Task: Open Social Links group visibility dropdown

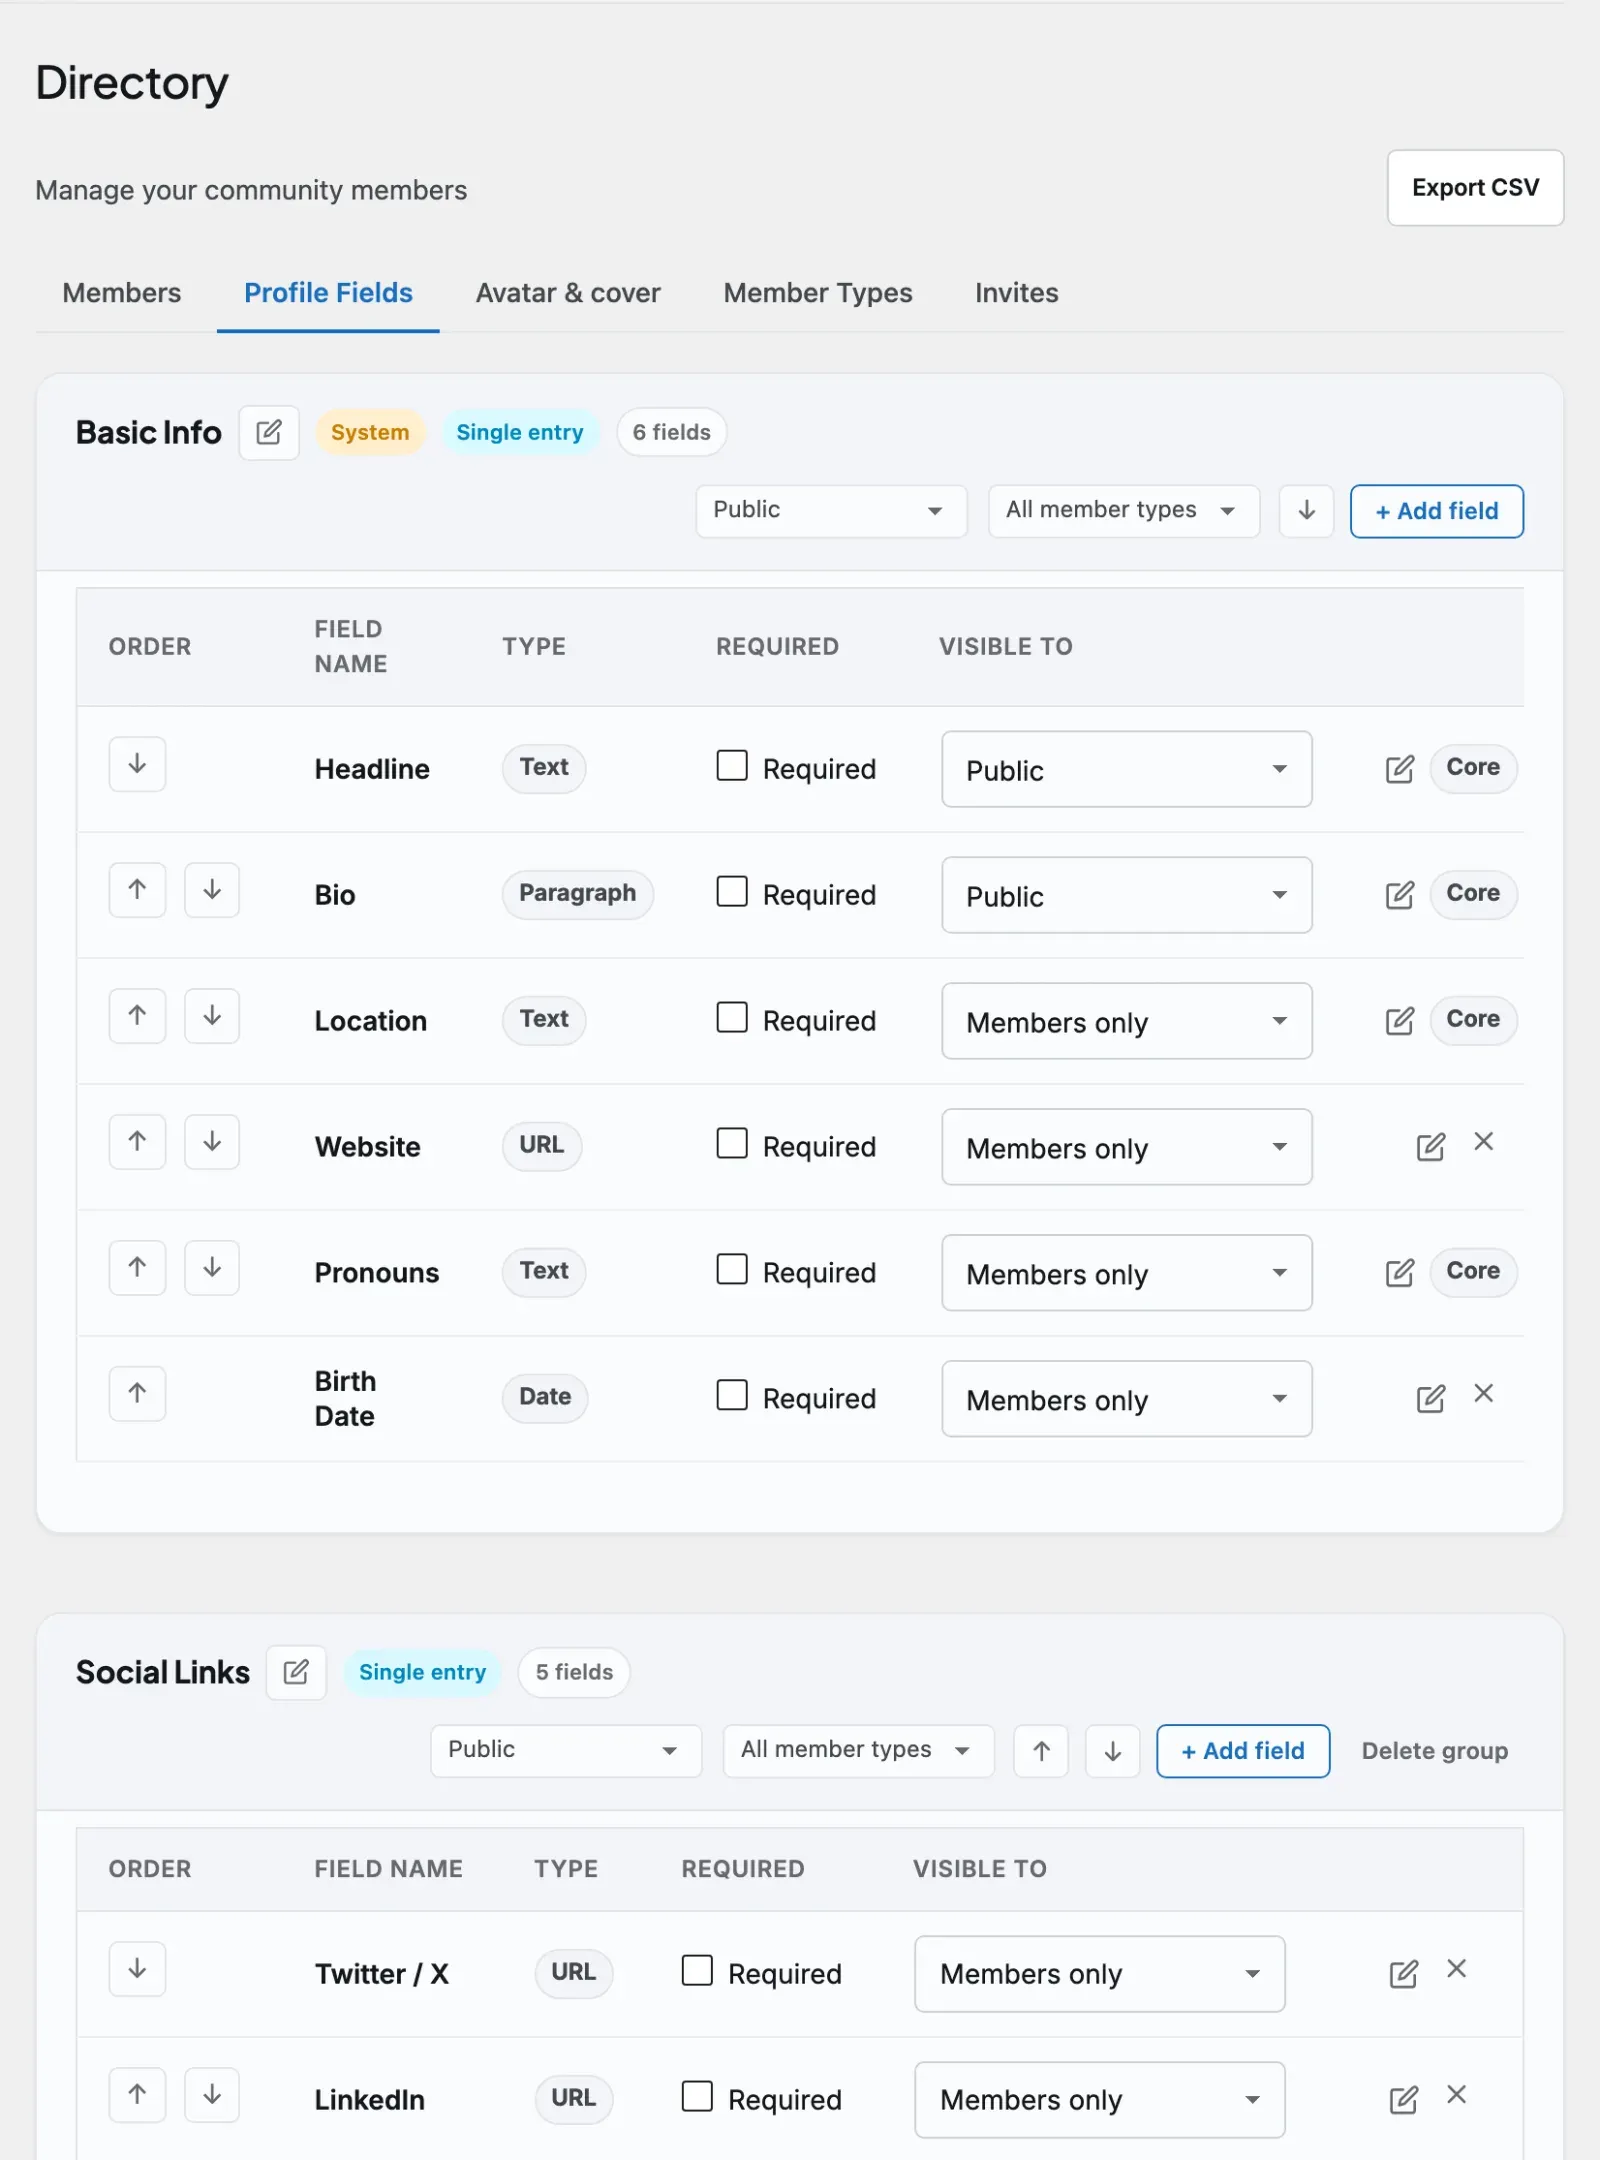Action: click(x=566, y=1751)
